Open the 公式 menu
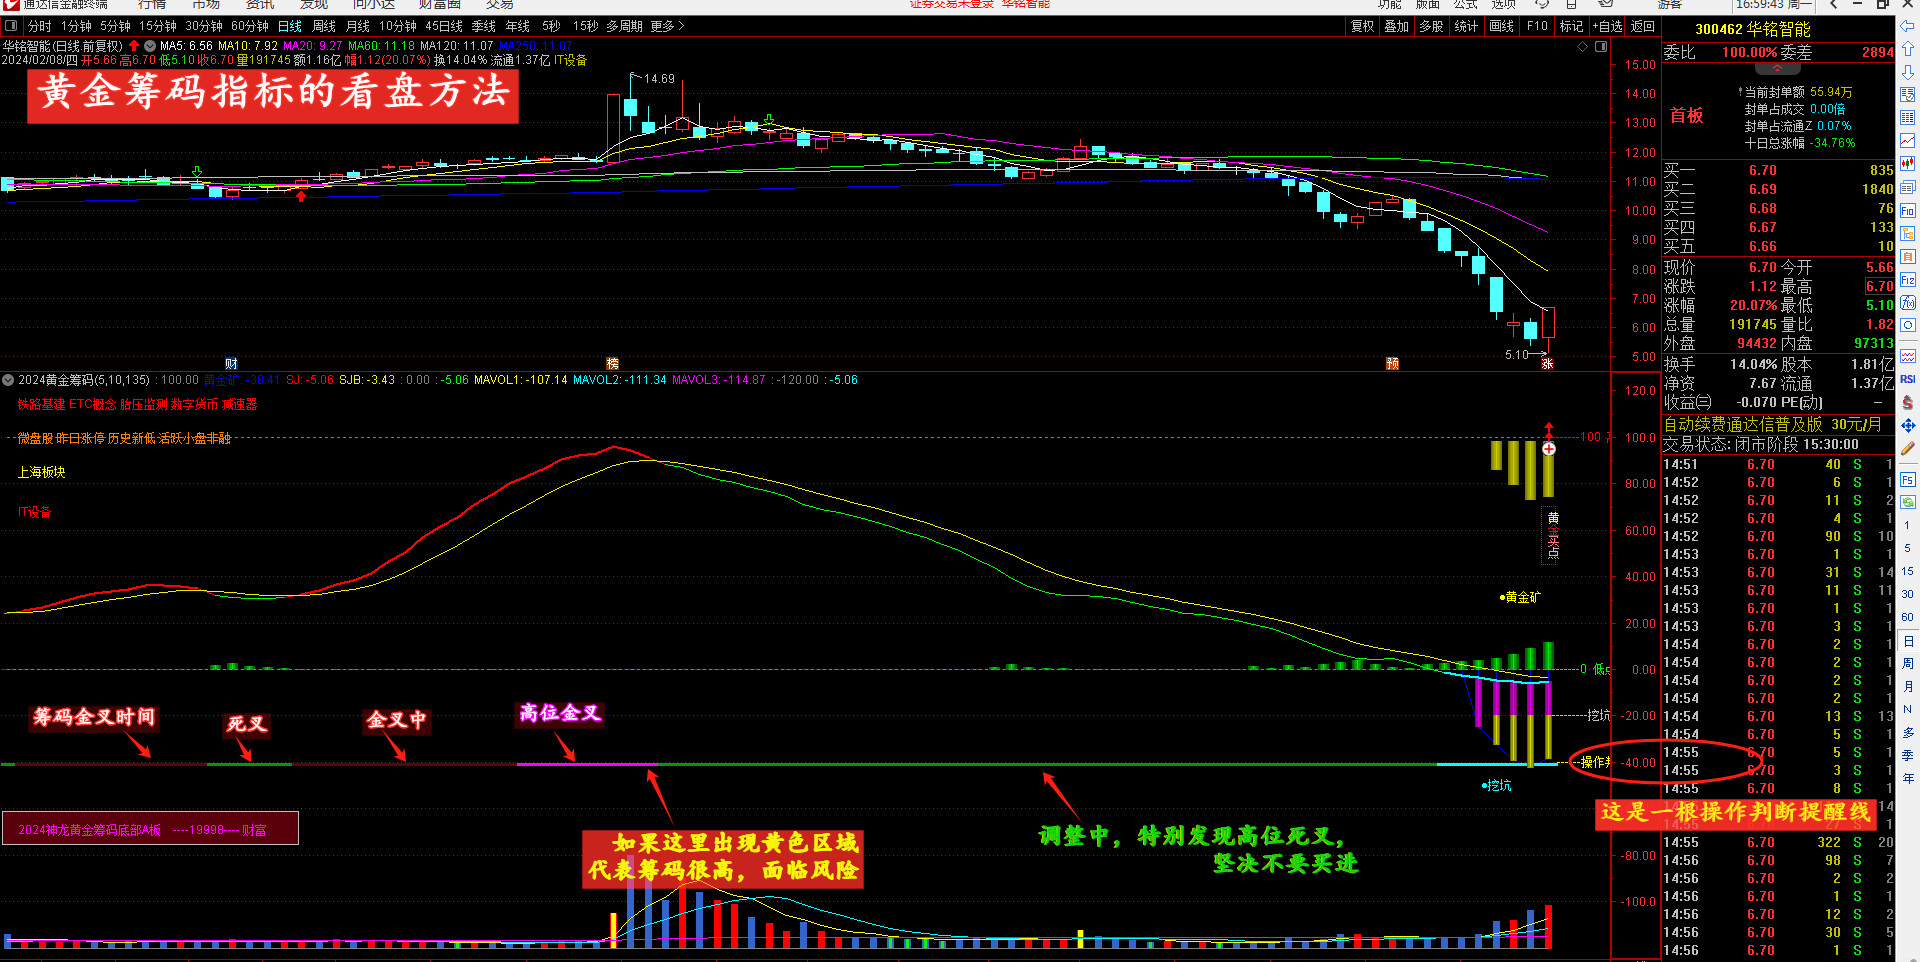This screenshot has width=1920, height=962. (1466, 5)
